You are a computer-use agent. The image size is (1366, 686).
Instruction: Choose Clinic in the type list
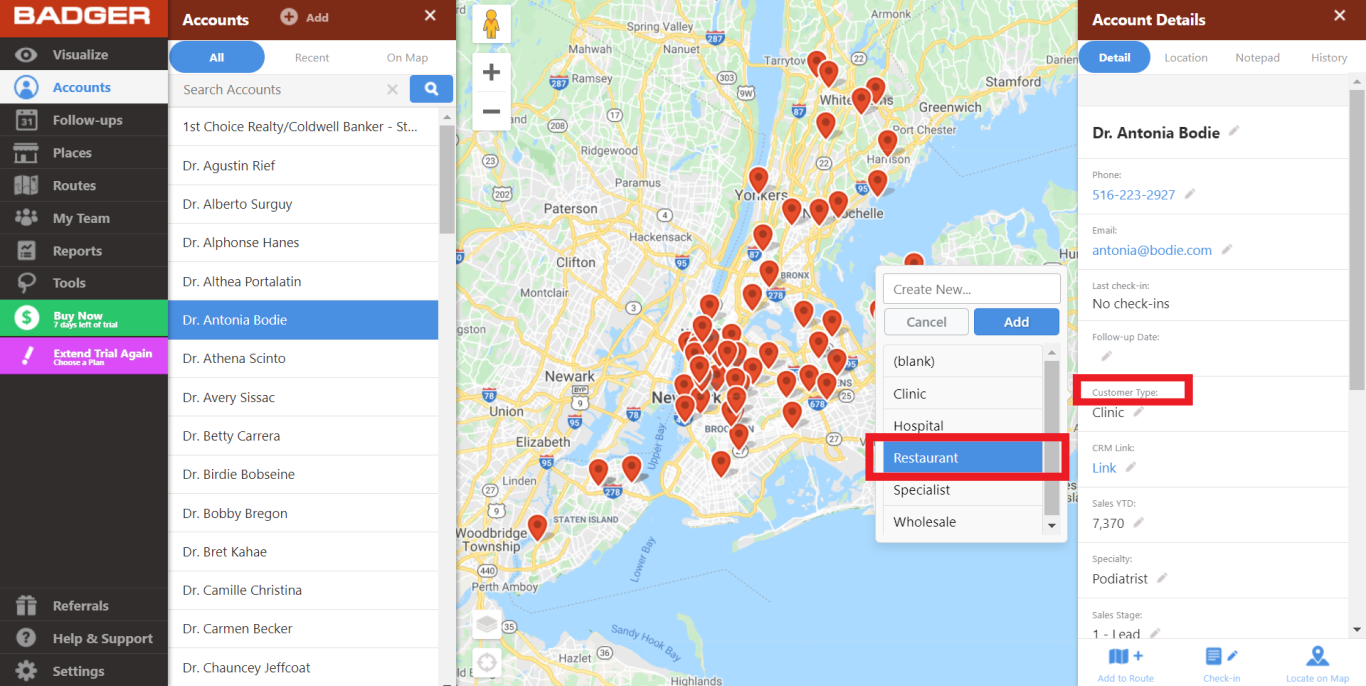coord(963,394)
